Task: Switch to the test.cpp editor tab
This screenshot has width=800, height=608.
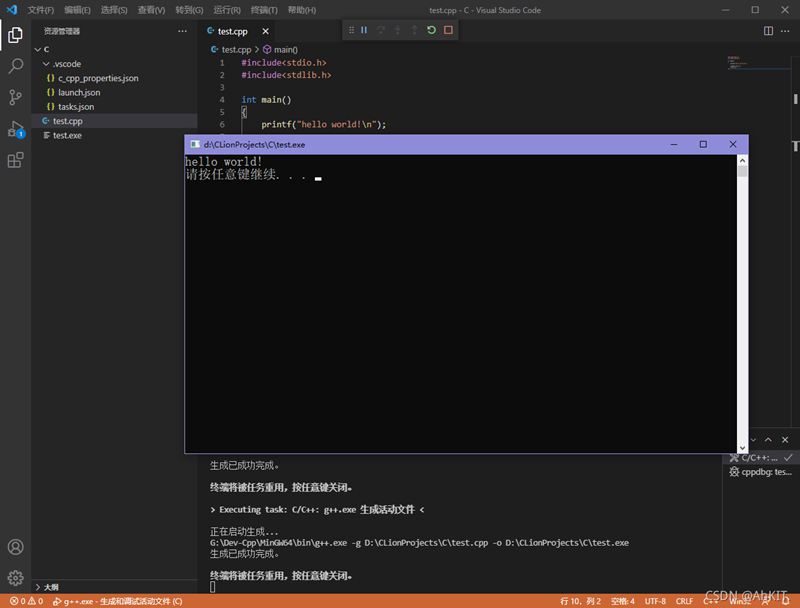Action: pyautogui.click(x=232, y=31)
